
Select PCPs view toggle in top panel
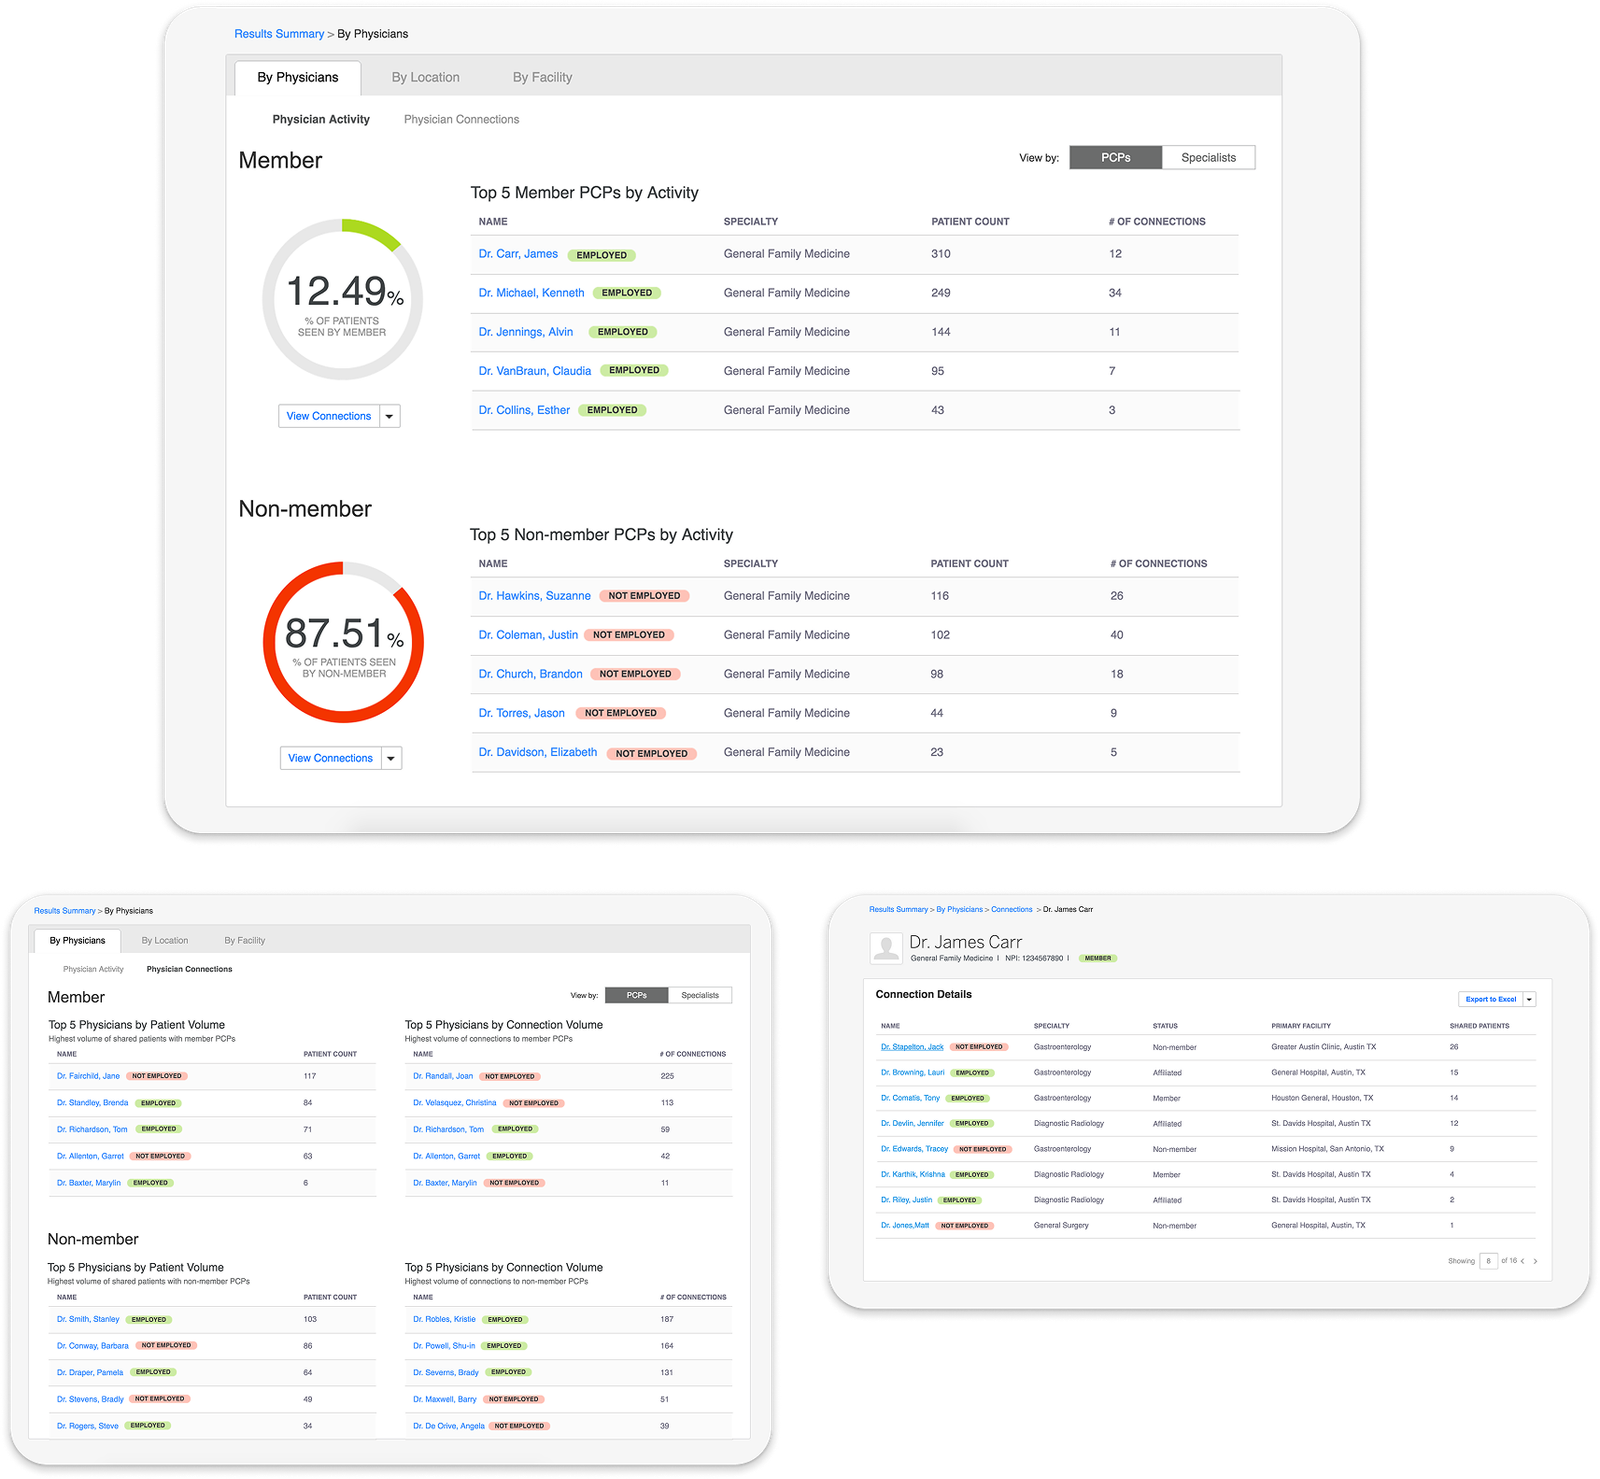click(x=1116, y=158)
